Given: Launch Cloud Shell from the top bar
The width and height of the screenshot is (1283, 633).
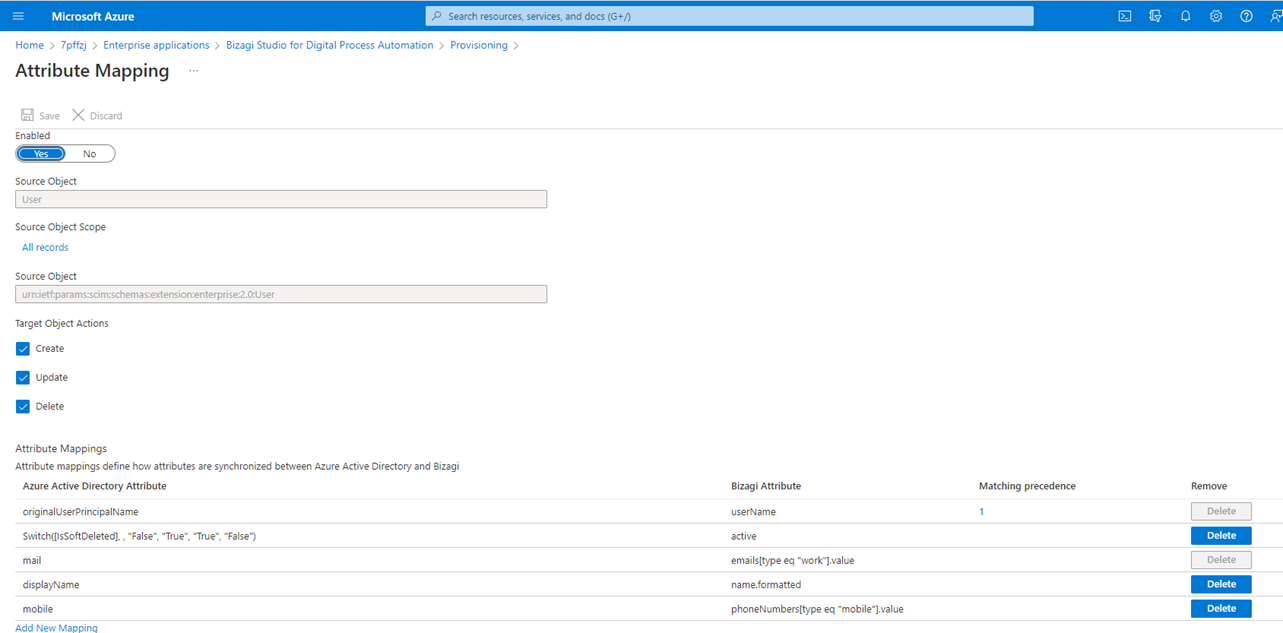Looking at the screenshot, I should [x=1125, y=16].
